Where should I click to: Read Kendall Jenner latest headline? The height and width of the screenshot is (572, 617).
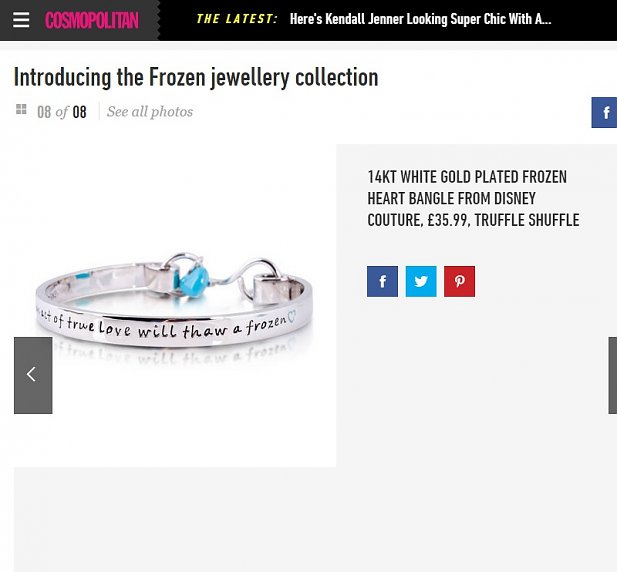(x=420, y=19)
